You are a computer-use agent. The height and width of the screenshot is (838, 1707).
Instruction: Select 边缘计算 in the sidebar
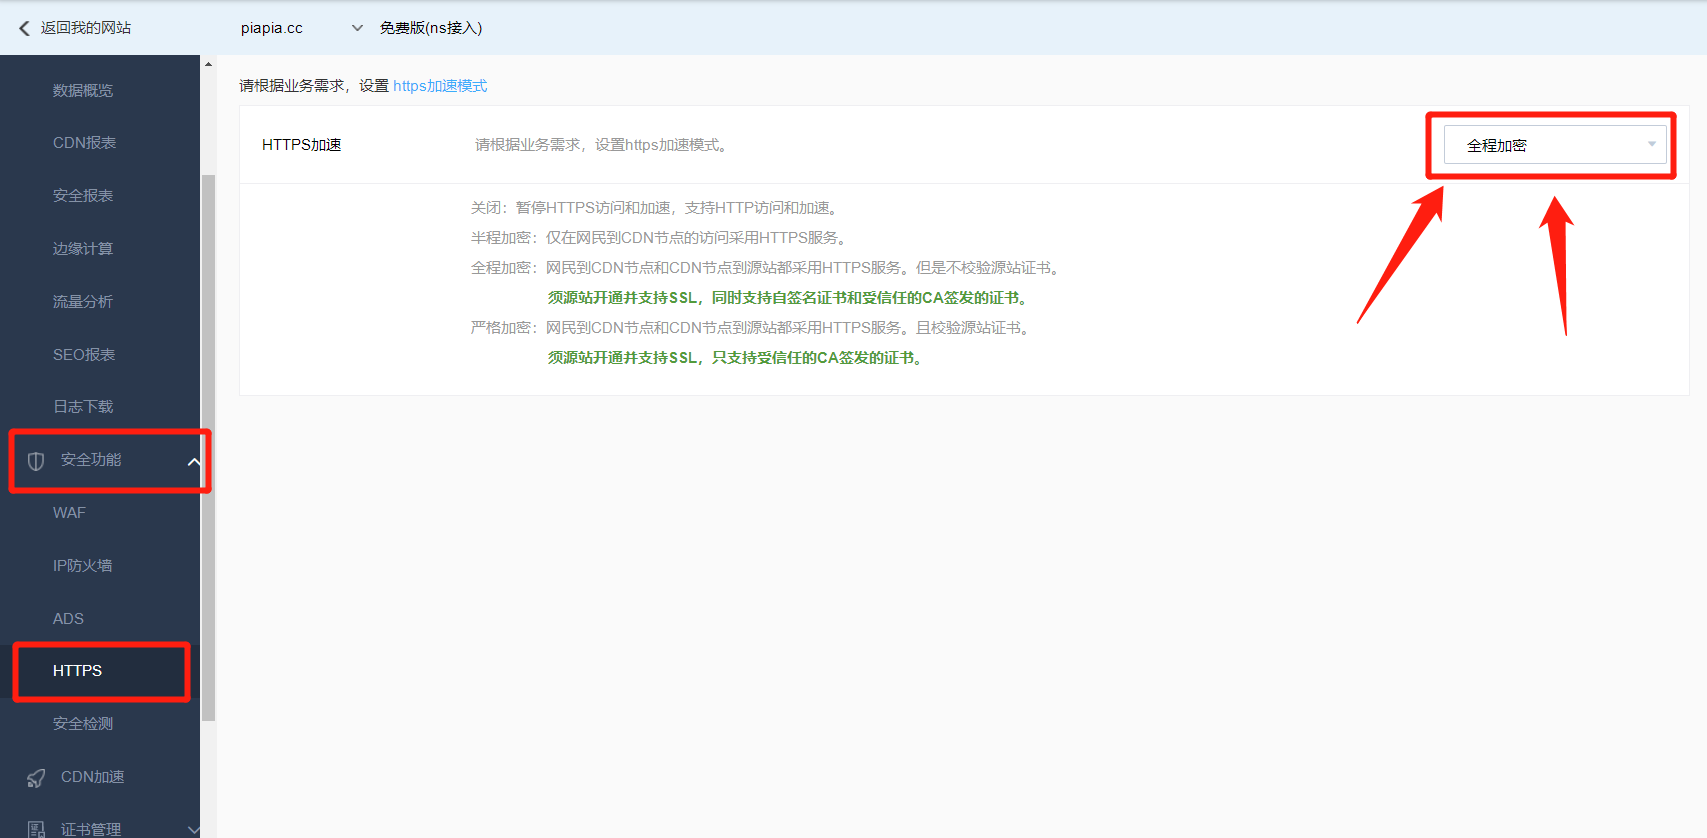click(x=83, y=249)
